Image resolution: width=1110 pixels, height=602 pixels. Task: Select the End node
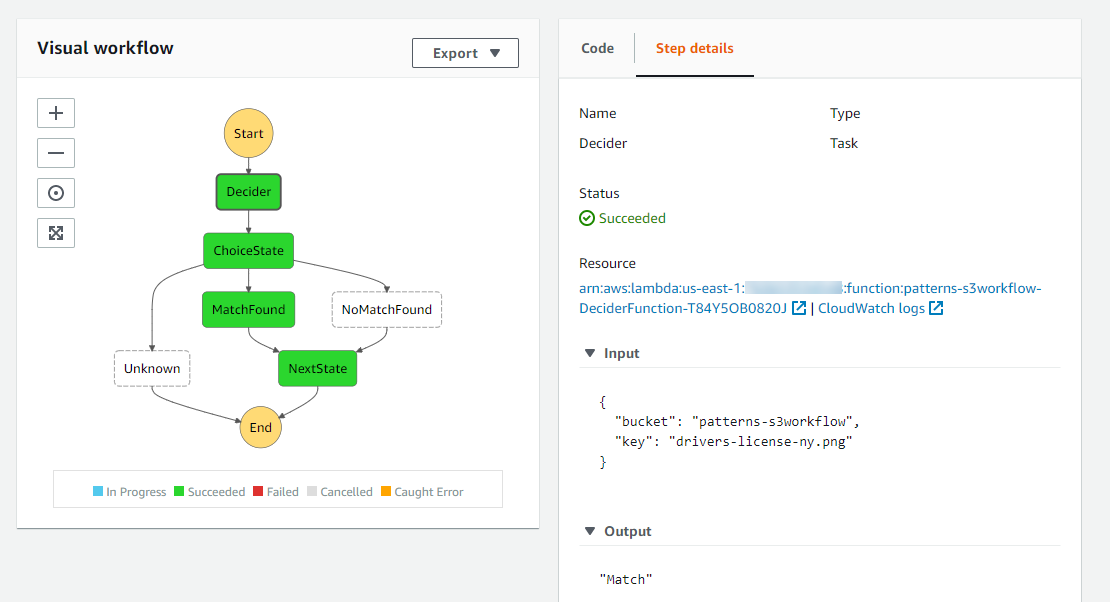point(261,427)
